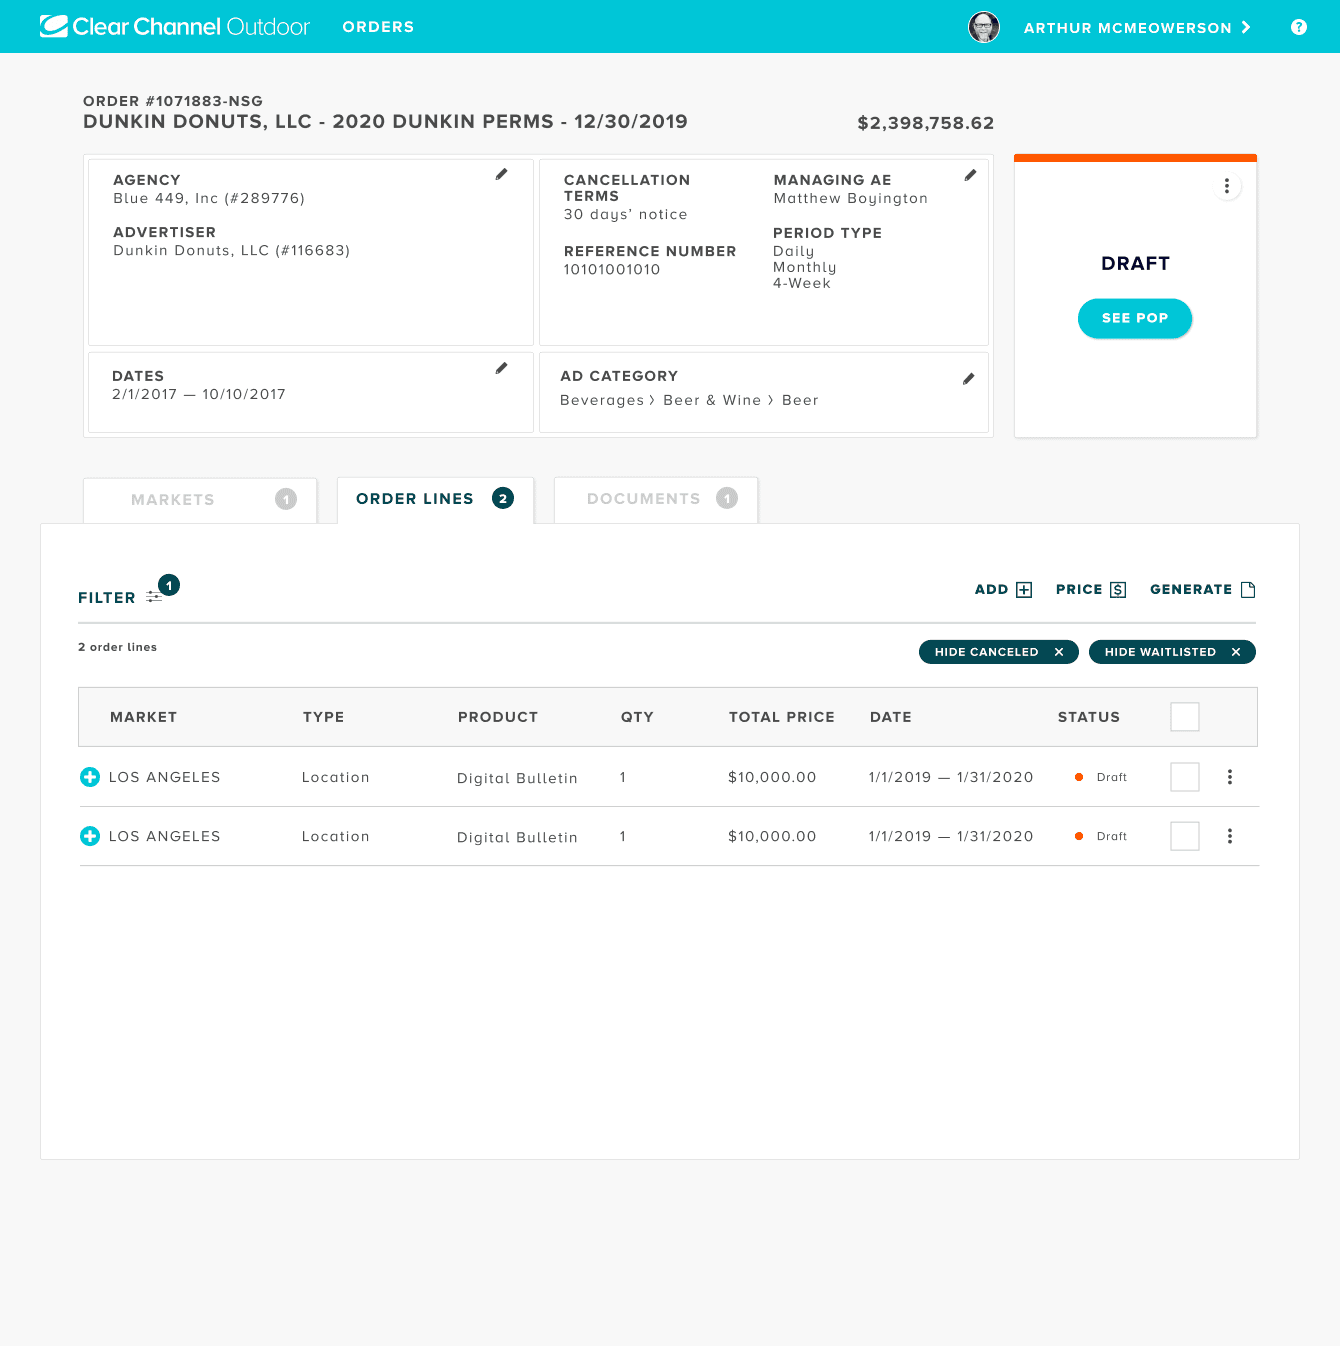
Task: Click the HIDE WAITLISTED chip label
Action: 1160,652
